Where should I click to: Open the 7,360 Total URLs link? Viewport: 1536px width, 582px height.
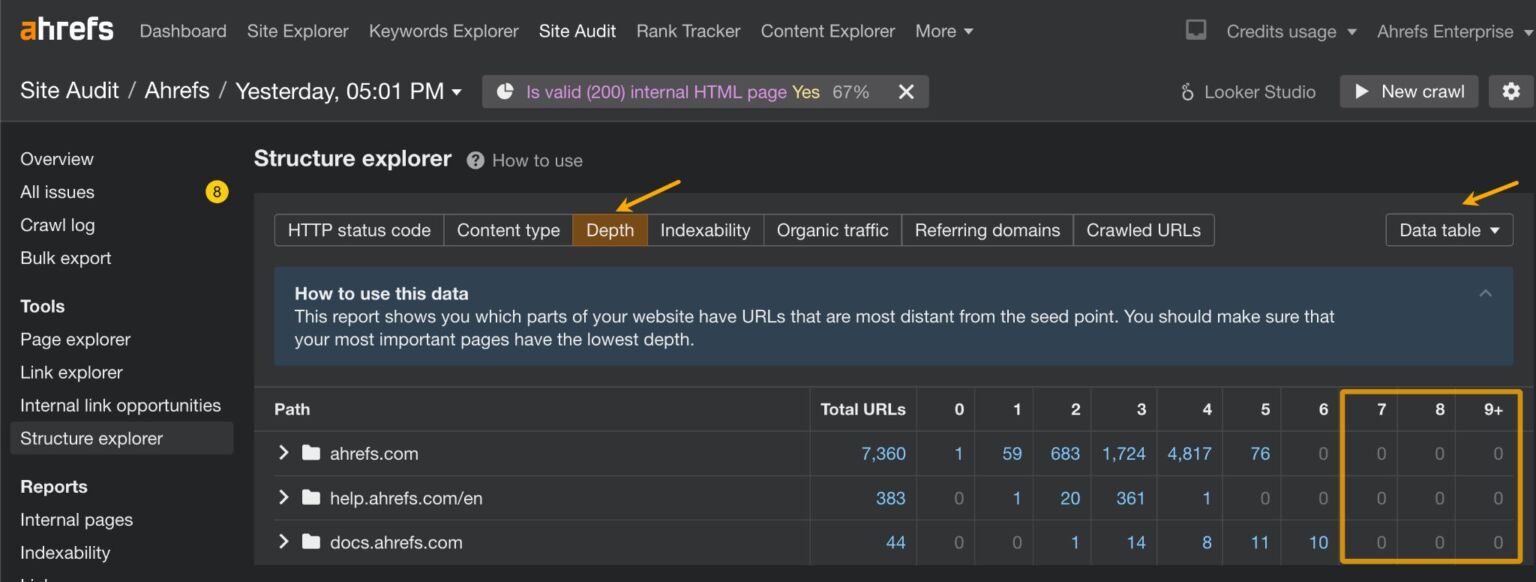click(884, 453)
